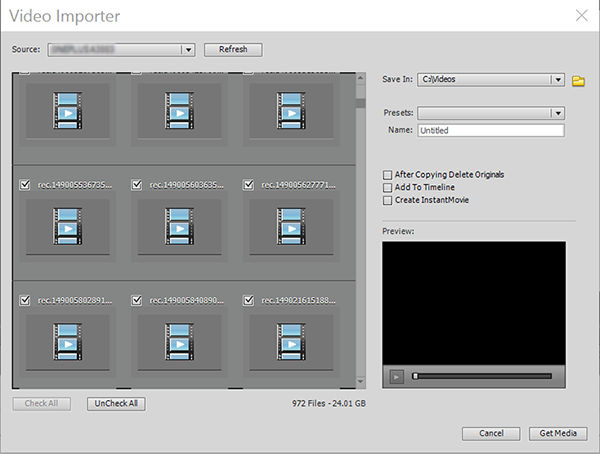Click the Refresh button
The image size is (600, 454).
(x=233, y=49)
